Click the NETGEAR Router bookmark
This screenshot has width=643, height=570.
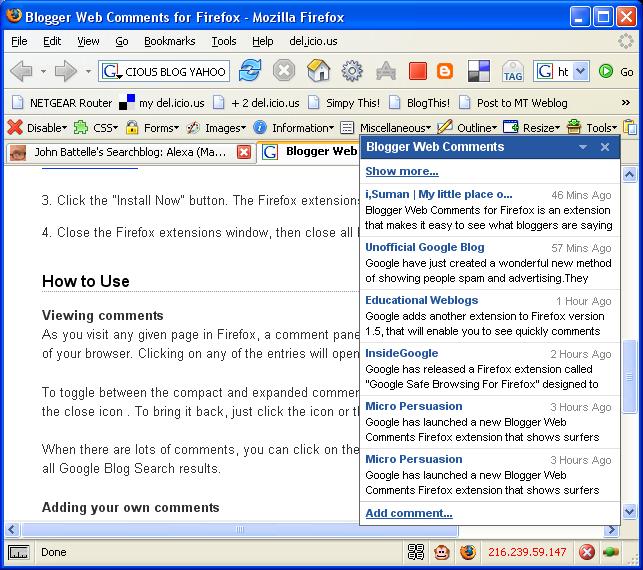pos(62,103)
